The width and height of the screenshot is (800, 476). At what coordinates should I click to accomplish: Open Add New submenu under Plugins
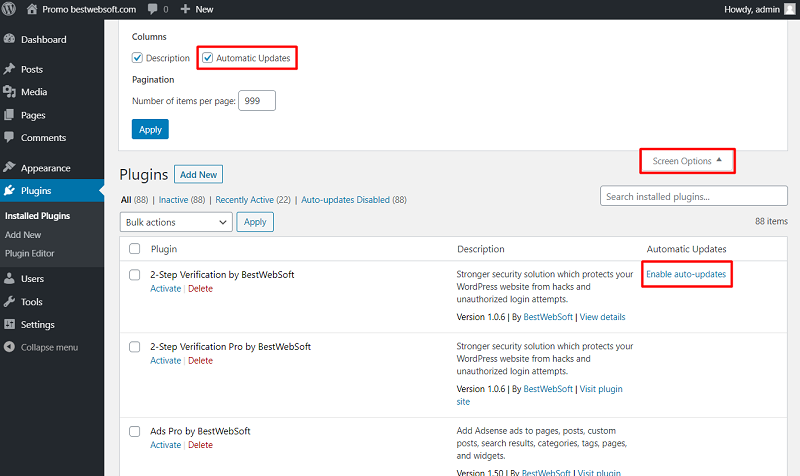23,235
